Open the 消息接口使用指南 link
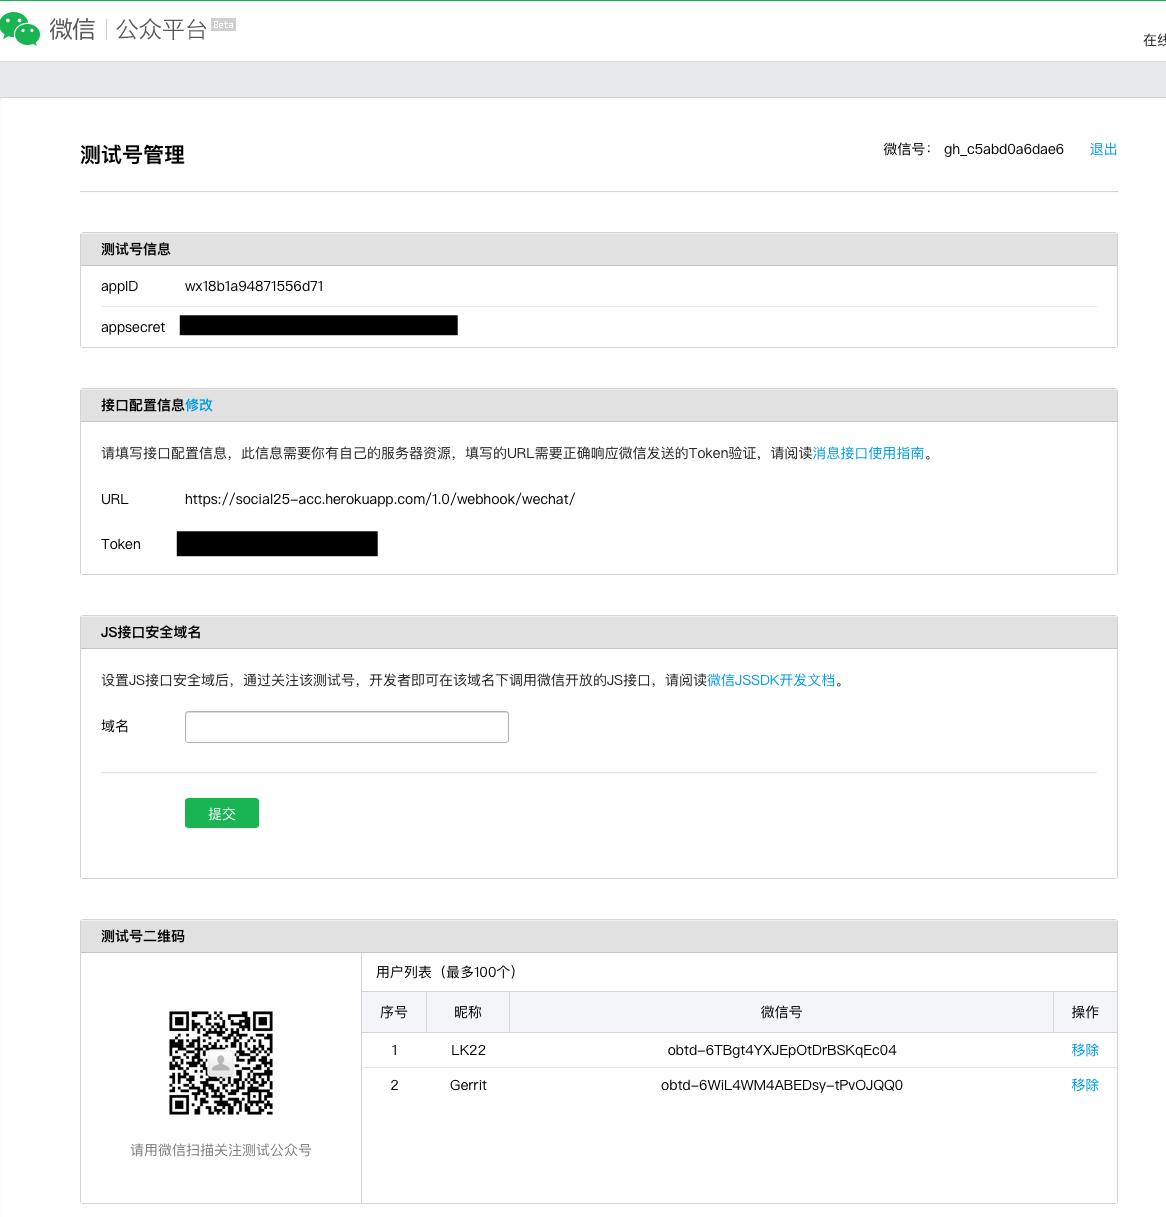 868,453
